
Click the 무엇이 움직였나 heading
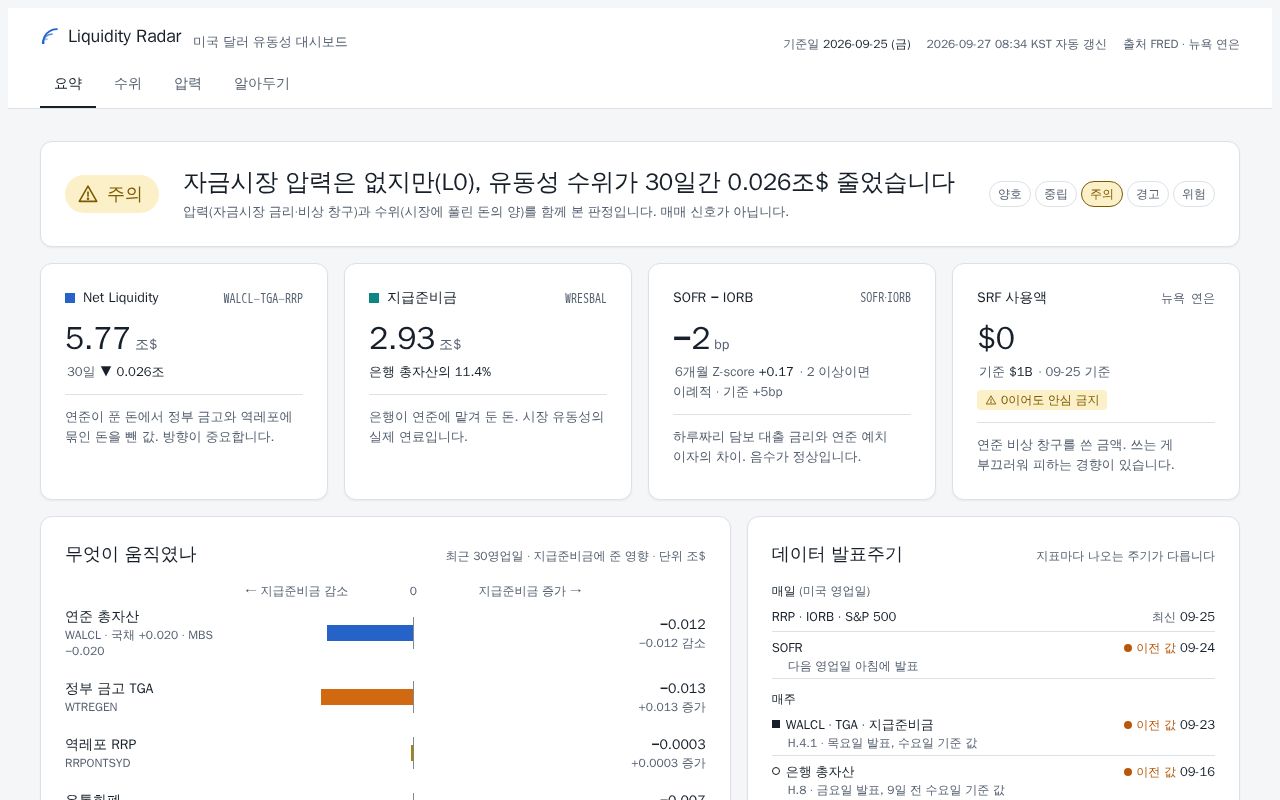[131, 554]
